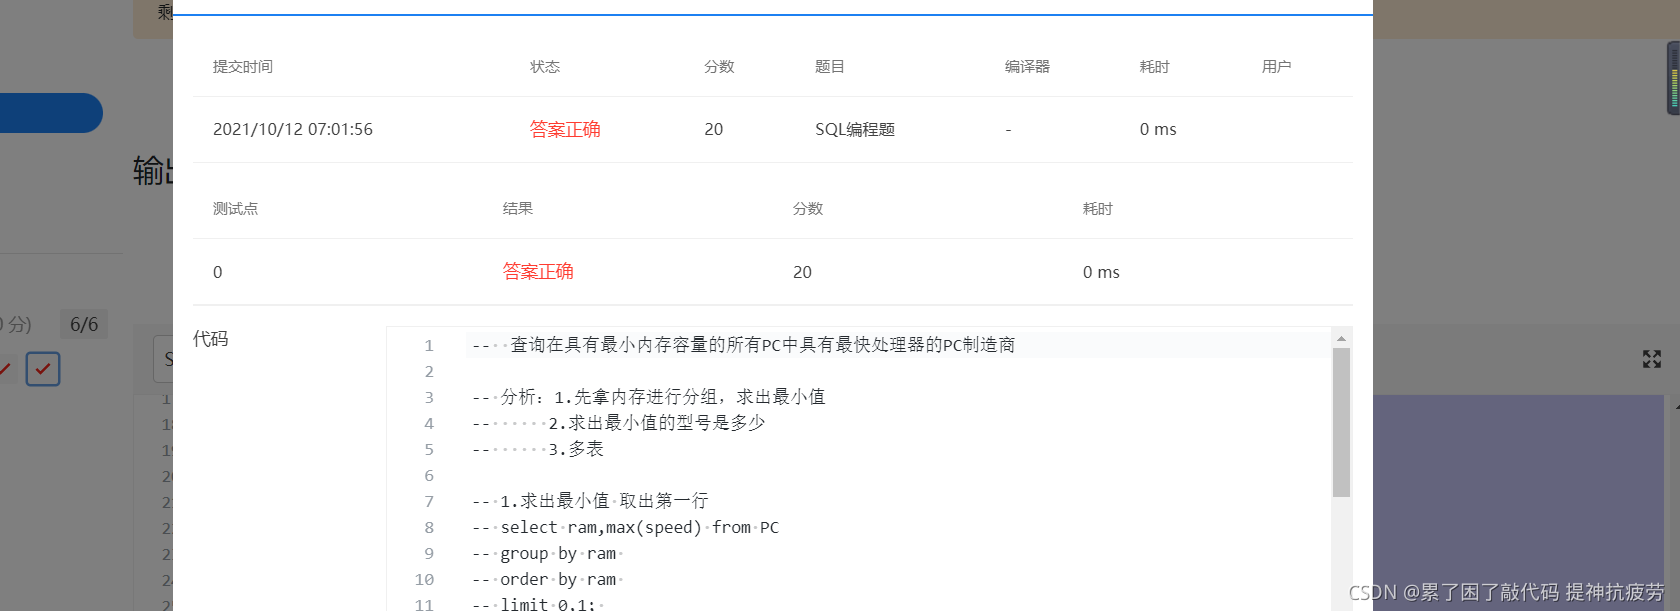This screenshot has height=611, width=1680.
Task: Click the submission time 2021/10/12 07:01:56
Action: (x=293, y=129)
